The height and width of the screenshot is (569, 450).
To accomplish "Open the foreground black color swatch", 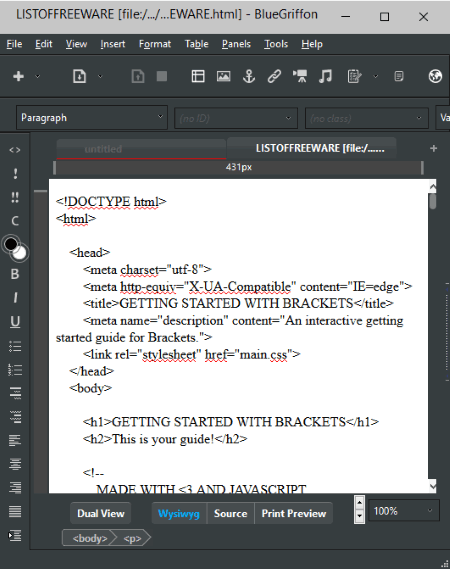I will (11, 244).
